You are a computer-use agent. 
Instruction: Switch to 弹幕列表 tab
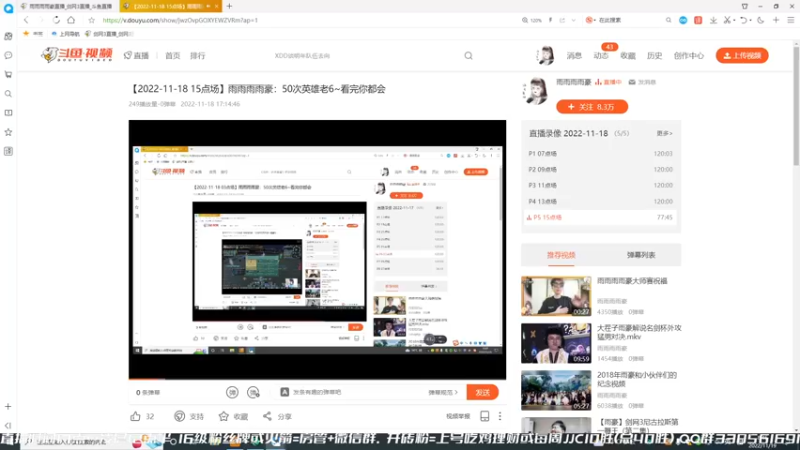641,255
